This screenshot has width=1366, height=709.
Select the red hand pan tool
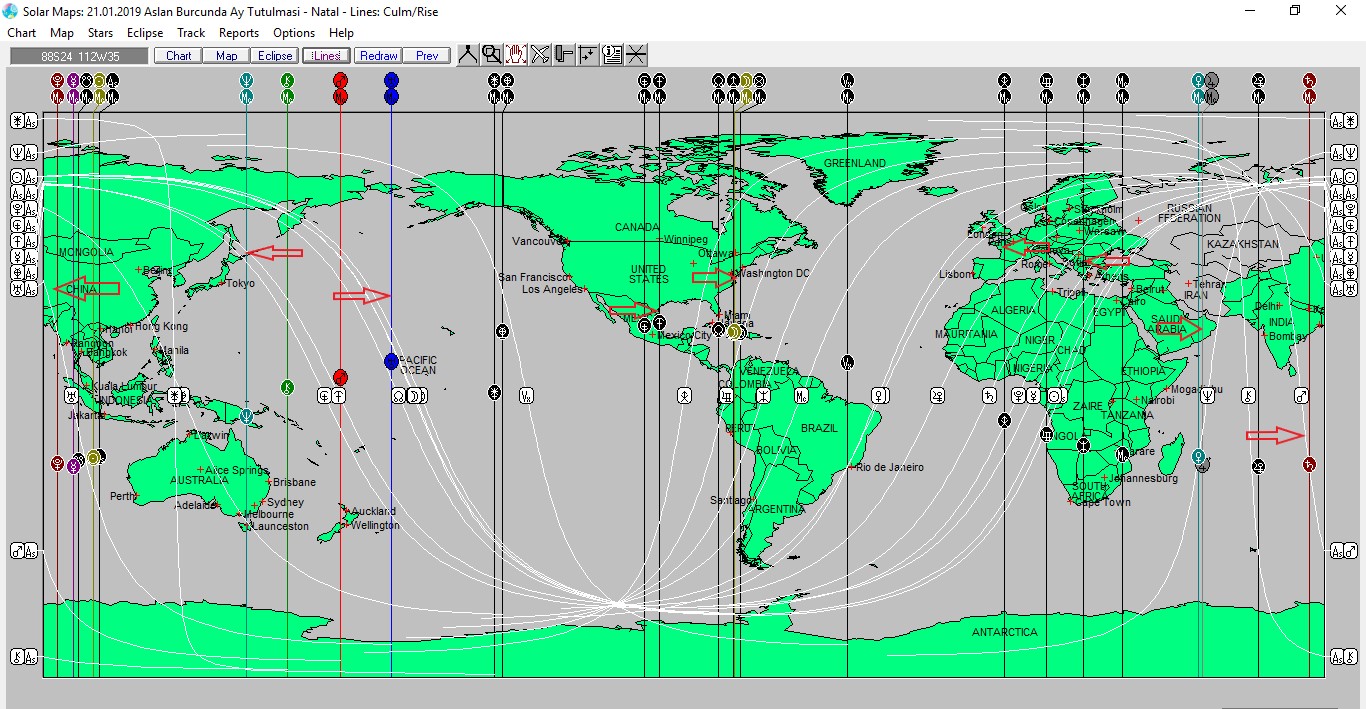515,55
